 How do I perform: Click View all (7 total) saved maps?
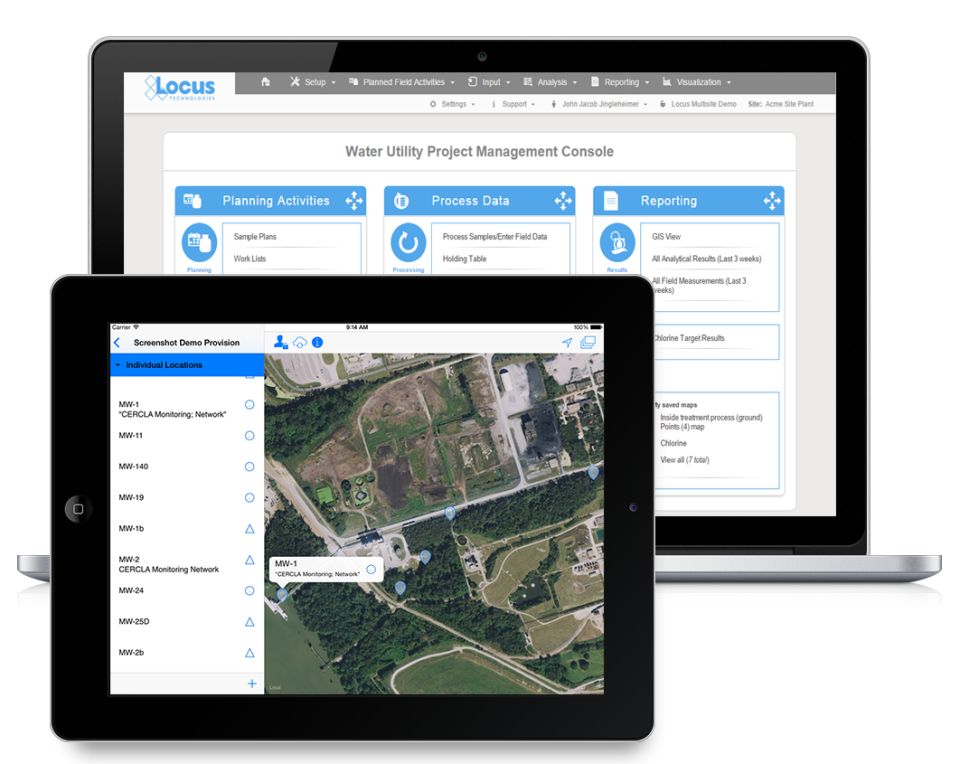684,460
